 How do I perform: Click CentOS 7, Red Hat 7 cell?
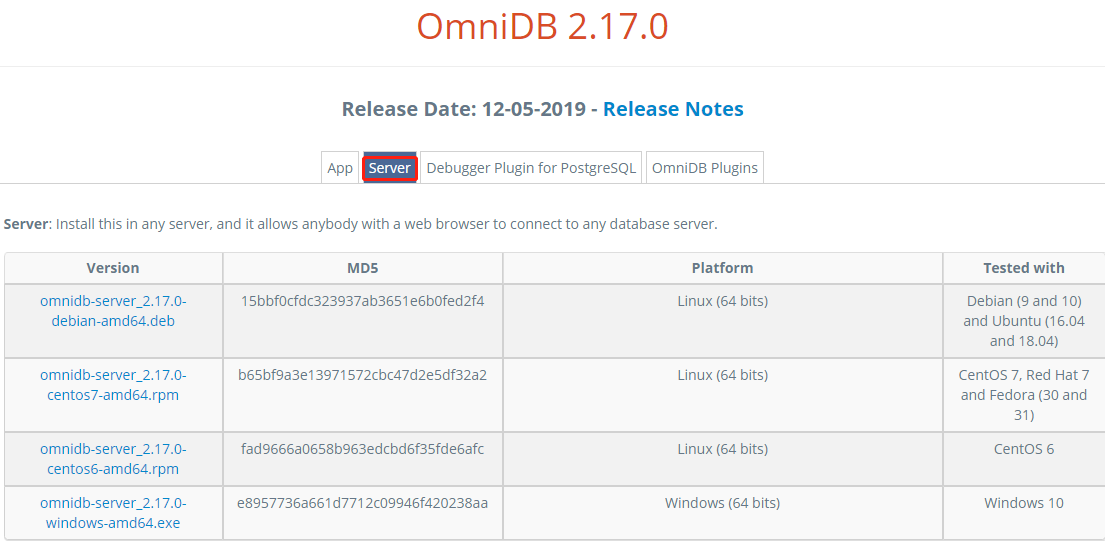1024,395
